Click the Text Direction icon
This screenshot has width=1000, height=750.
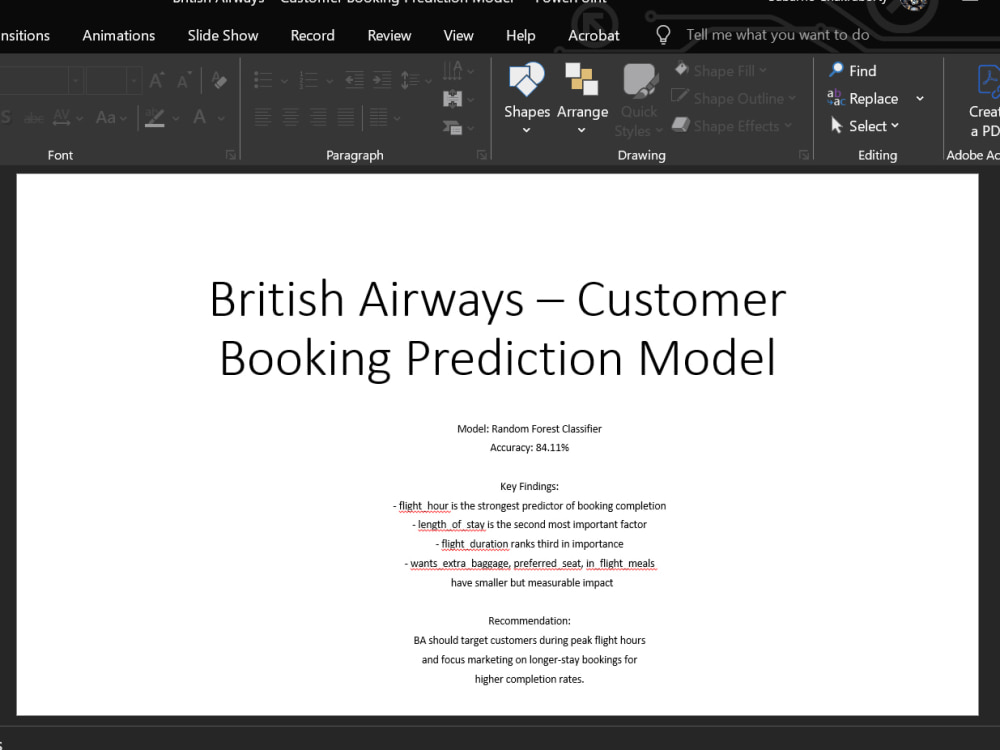click(x=452, y=70)
